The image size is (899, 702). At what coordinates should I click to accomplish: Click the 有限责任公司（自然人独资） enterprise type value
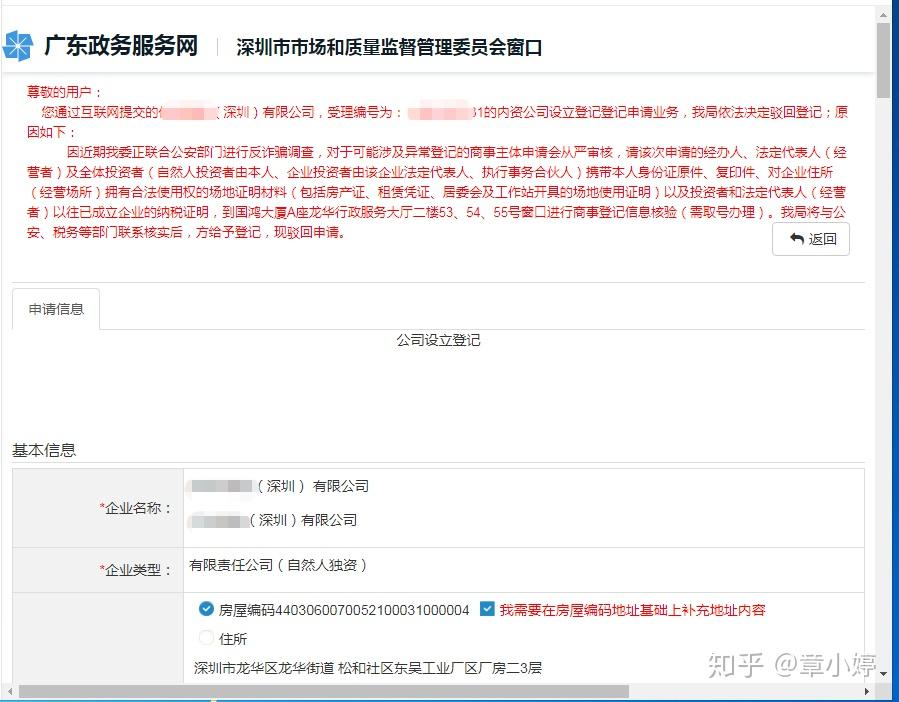point(278,565)
